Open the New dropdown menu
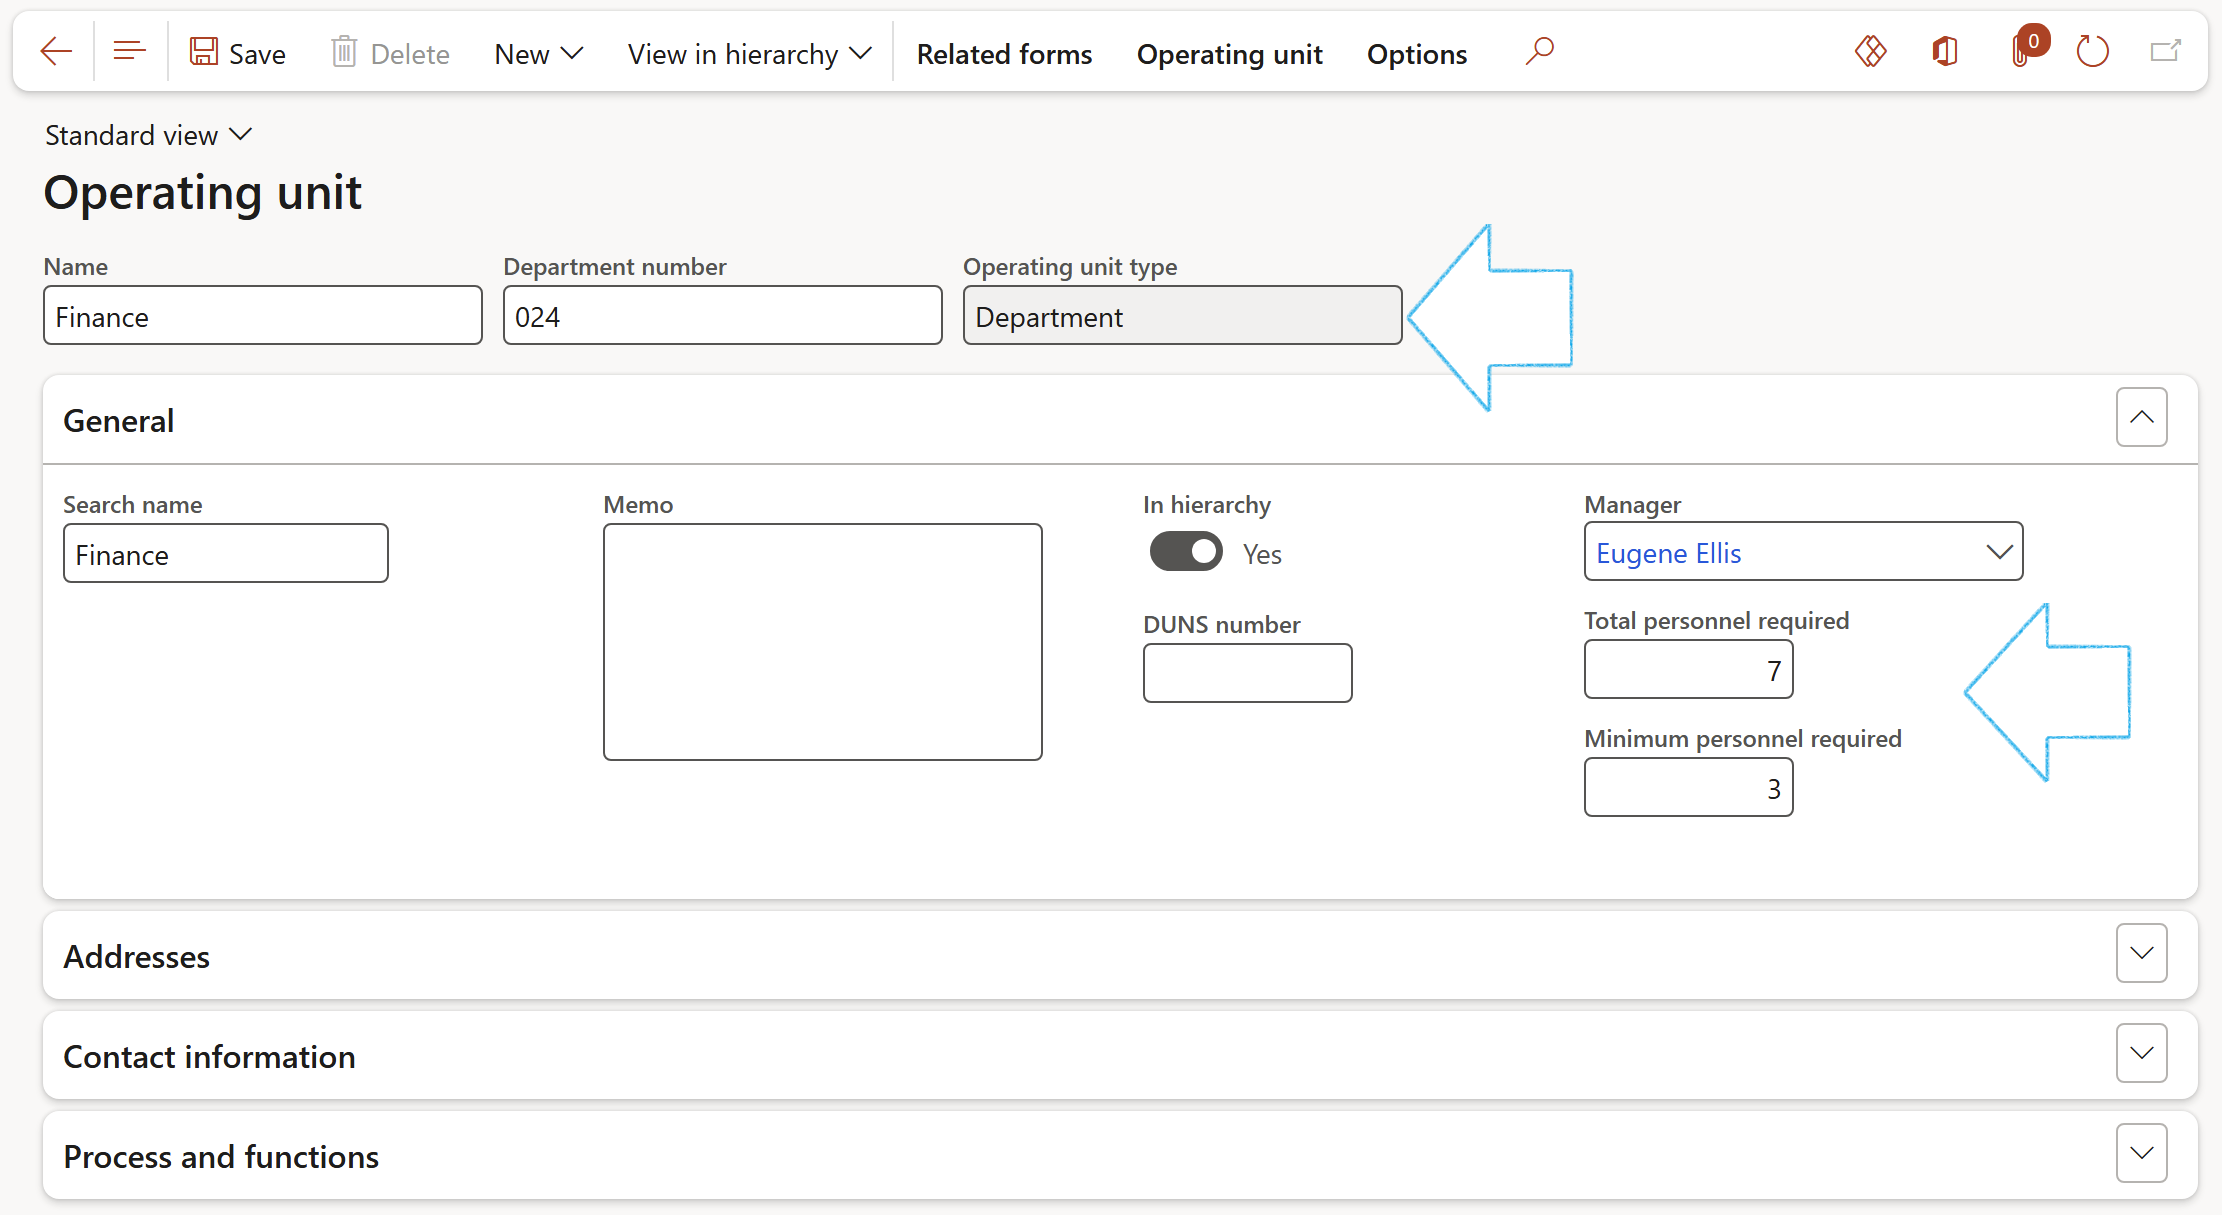Screen dimensions: 2222x1215 coord(538,53)
